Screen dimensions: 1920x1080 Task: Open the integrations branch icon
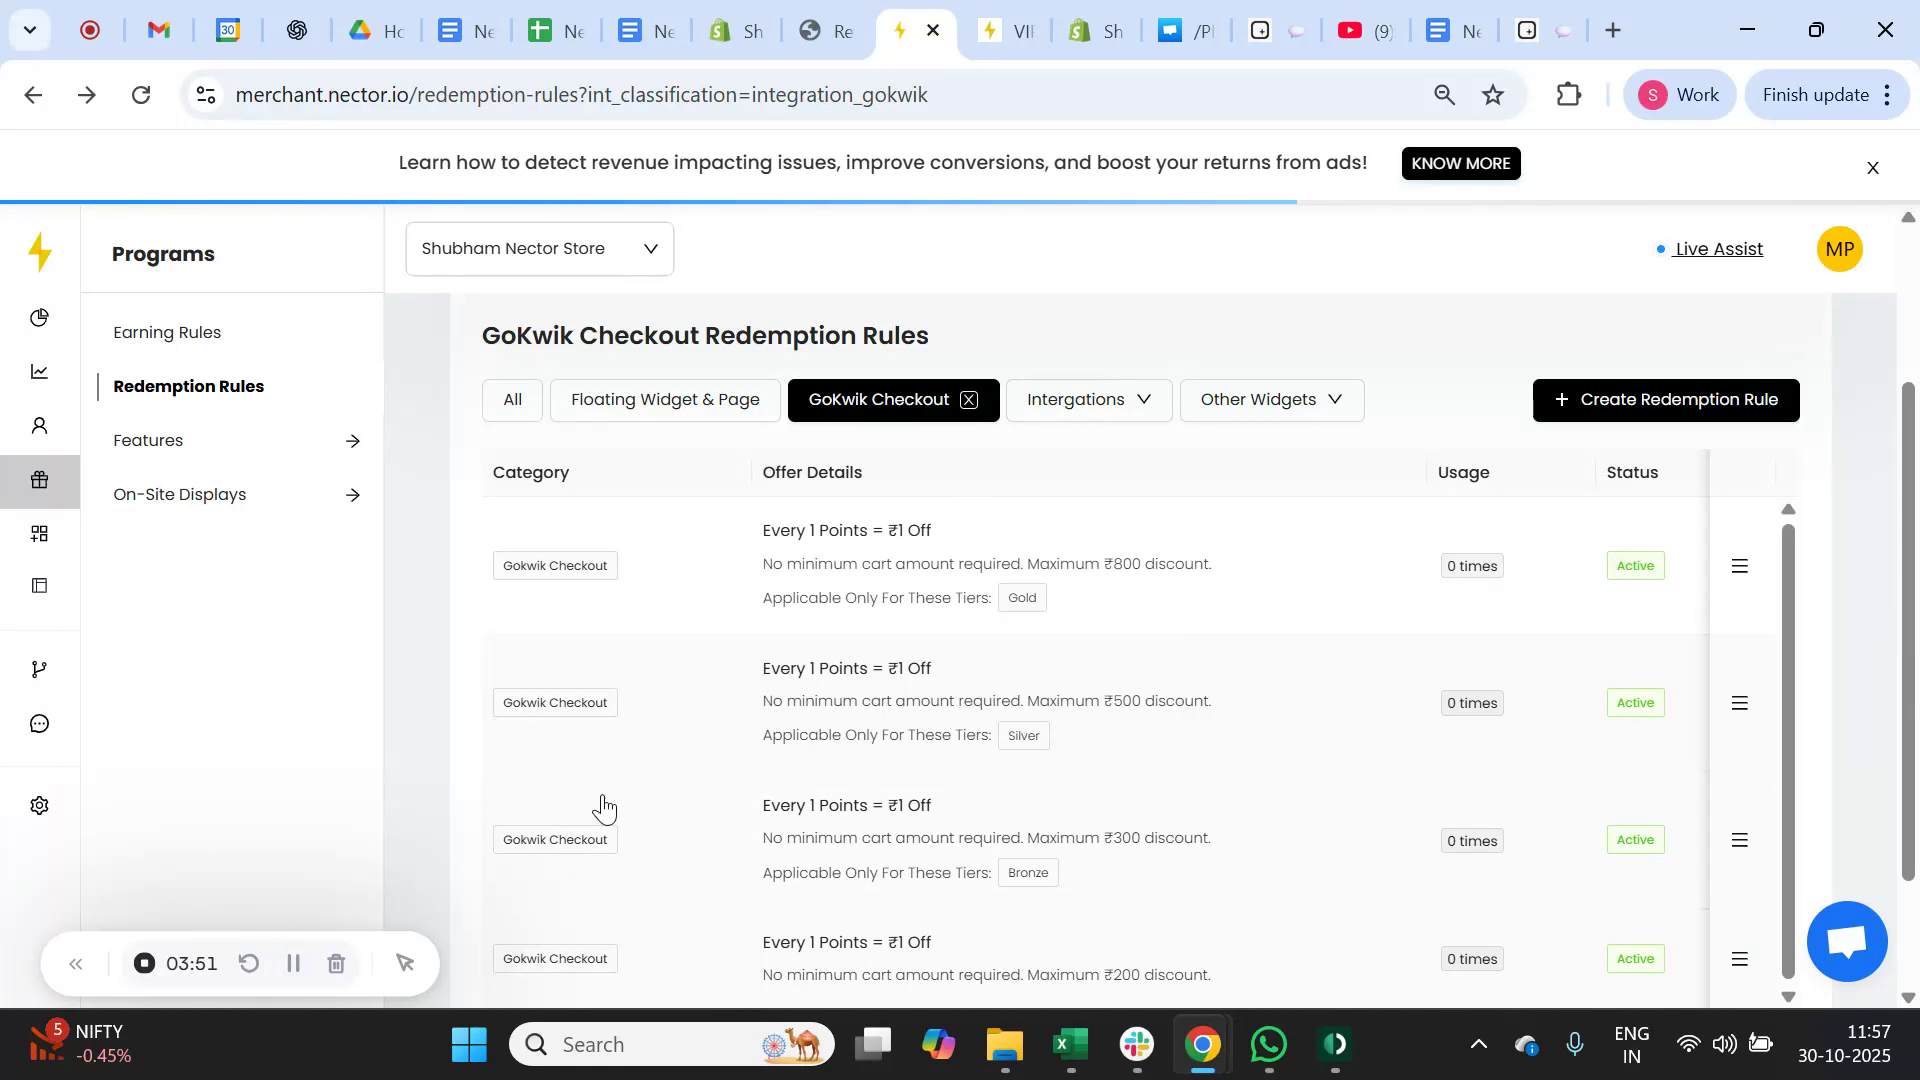point(40,668)
